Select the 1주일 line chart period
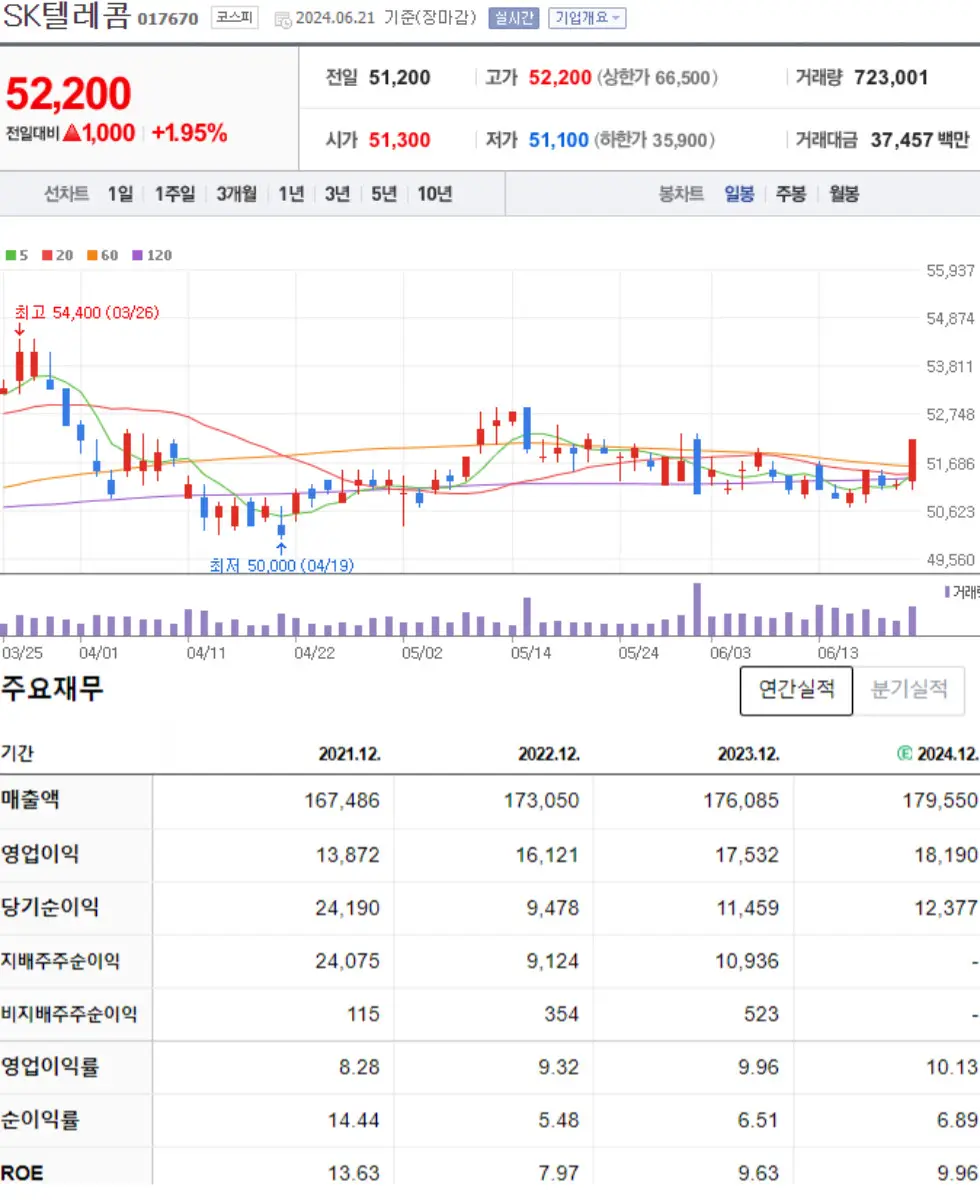 (175, 194)
